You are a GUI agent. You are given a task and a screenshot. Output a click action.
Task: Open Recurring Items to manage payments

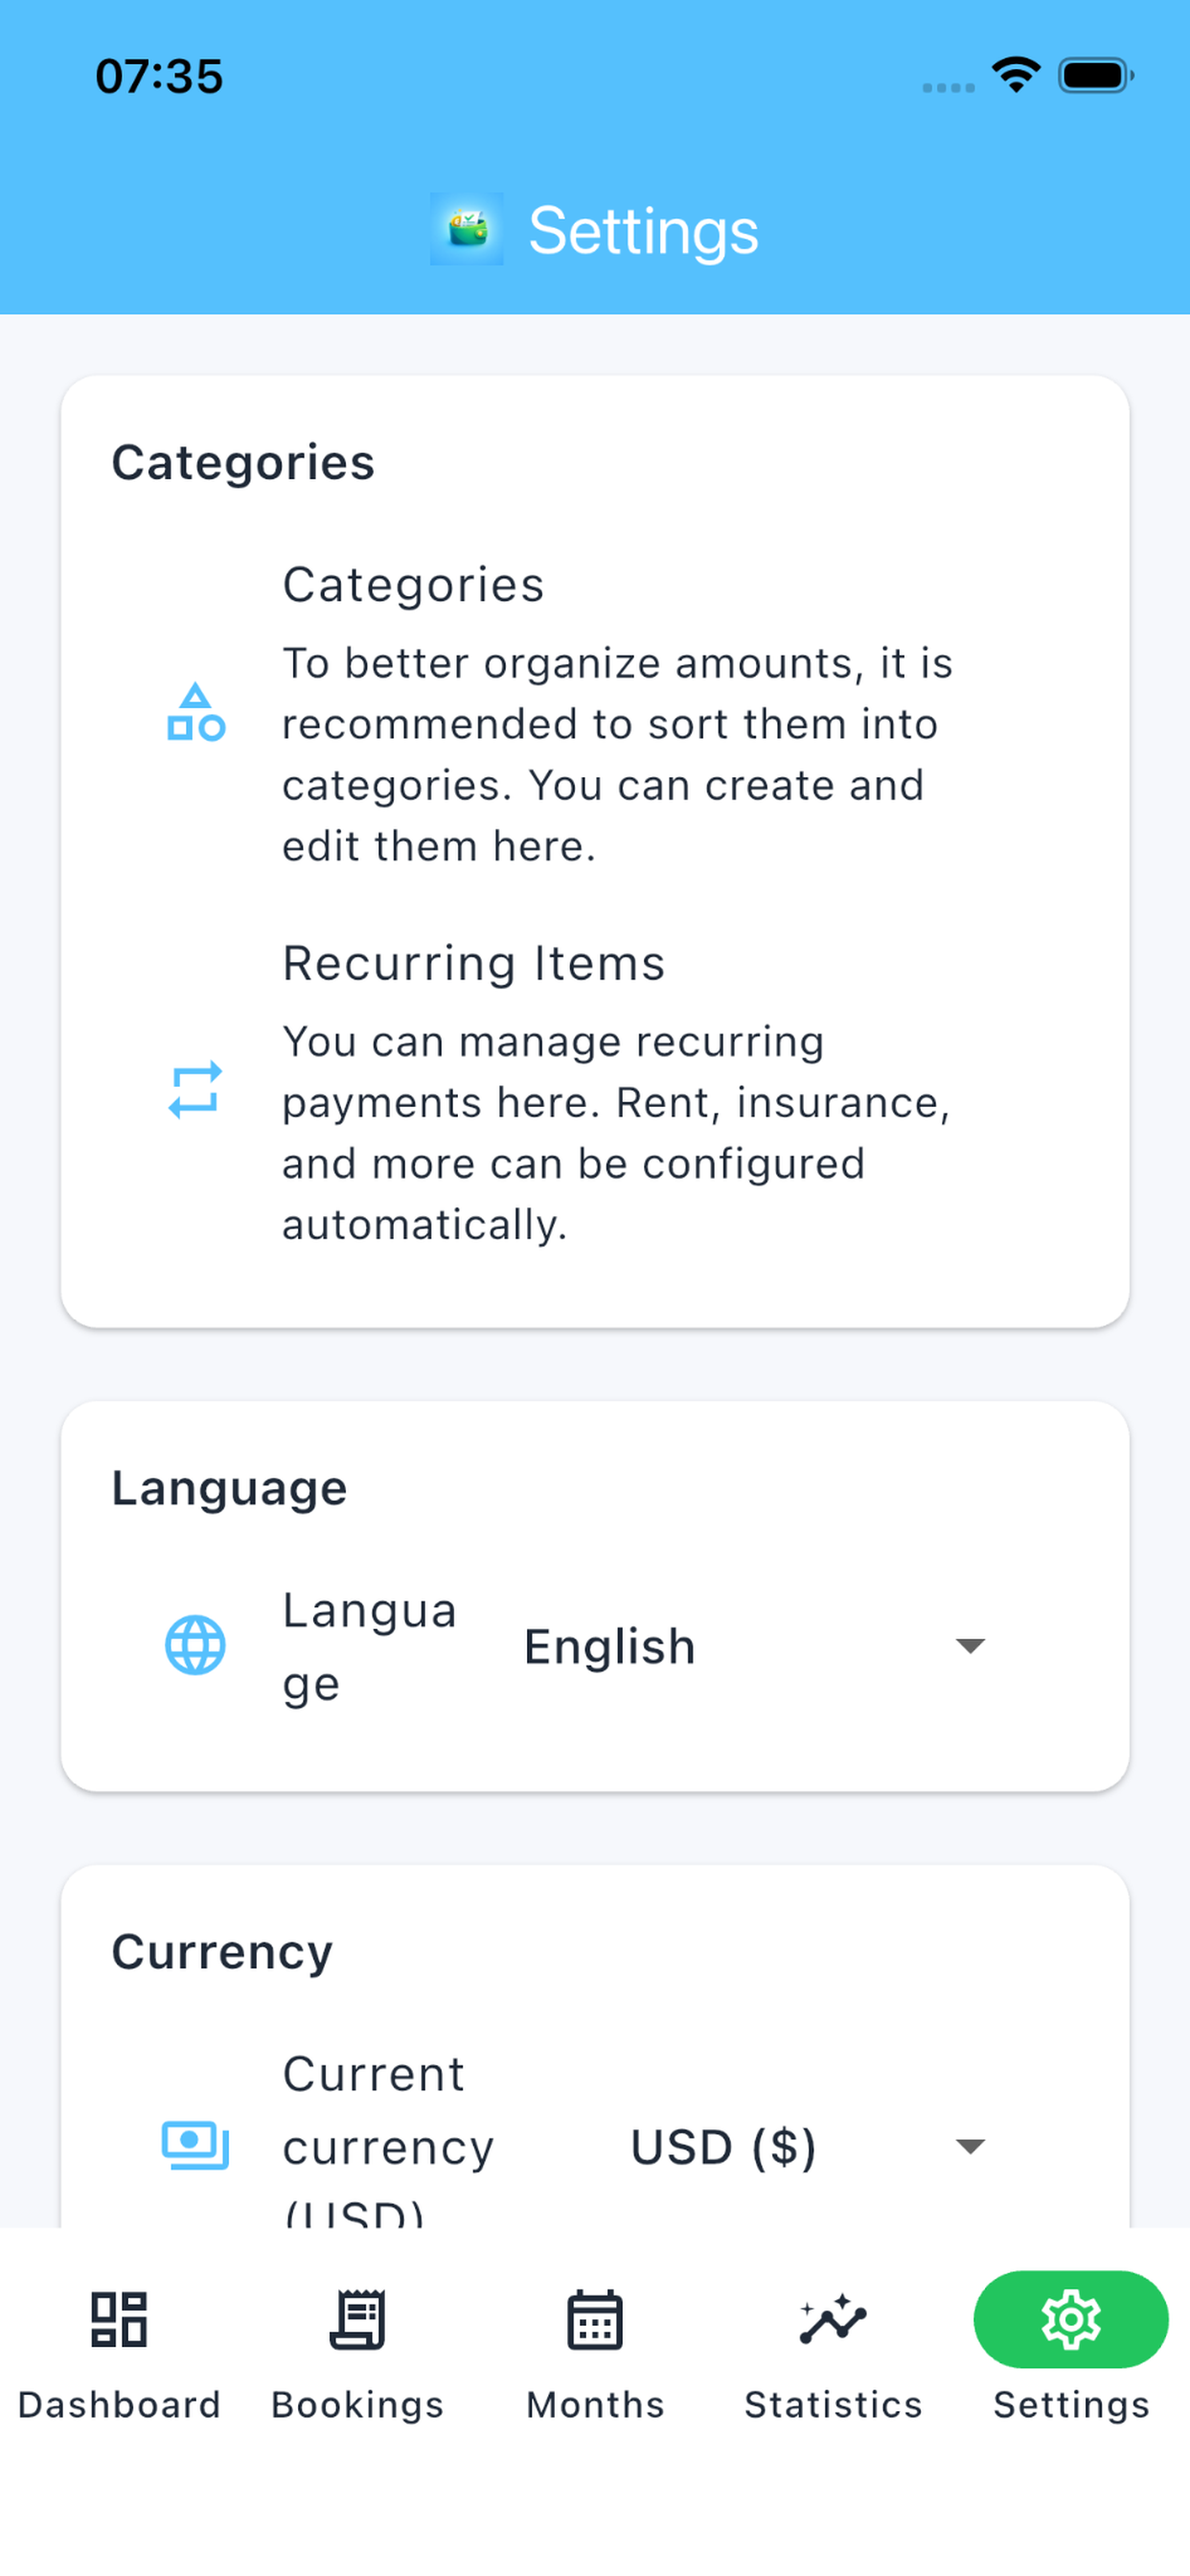(x=595, y=1092)
